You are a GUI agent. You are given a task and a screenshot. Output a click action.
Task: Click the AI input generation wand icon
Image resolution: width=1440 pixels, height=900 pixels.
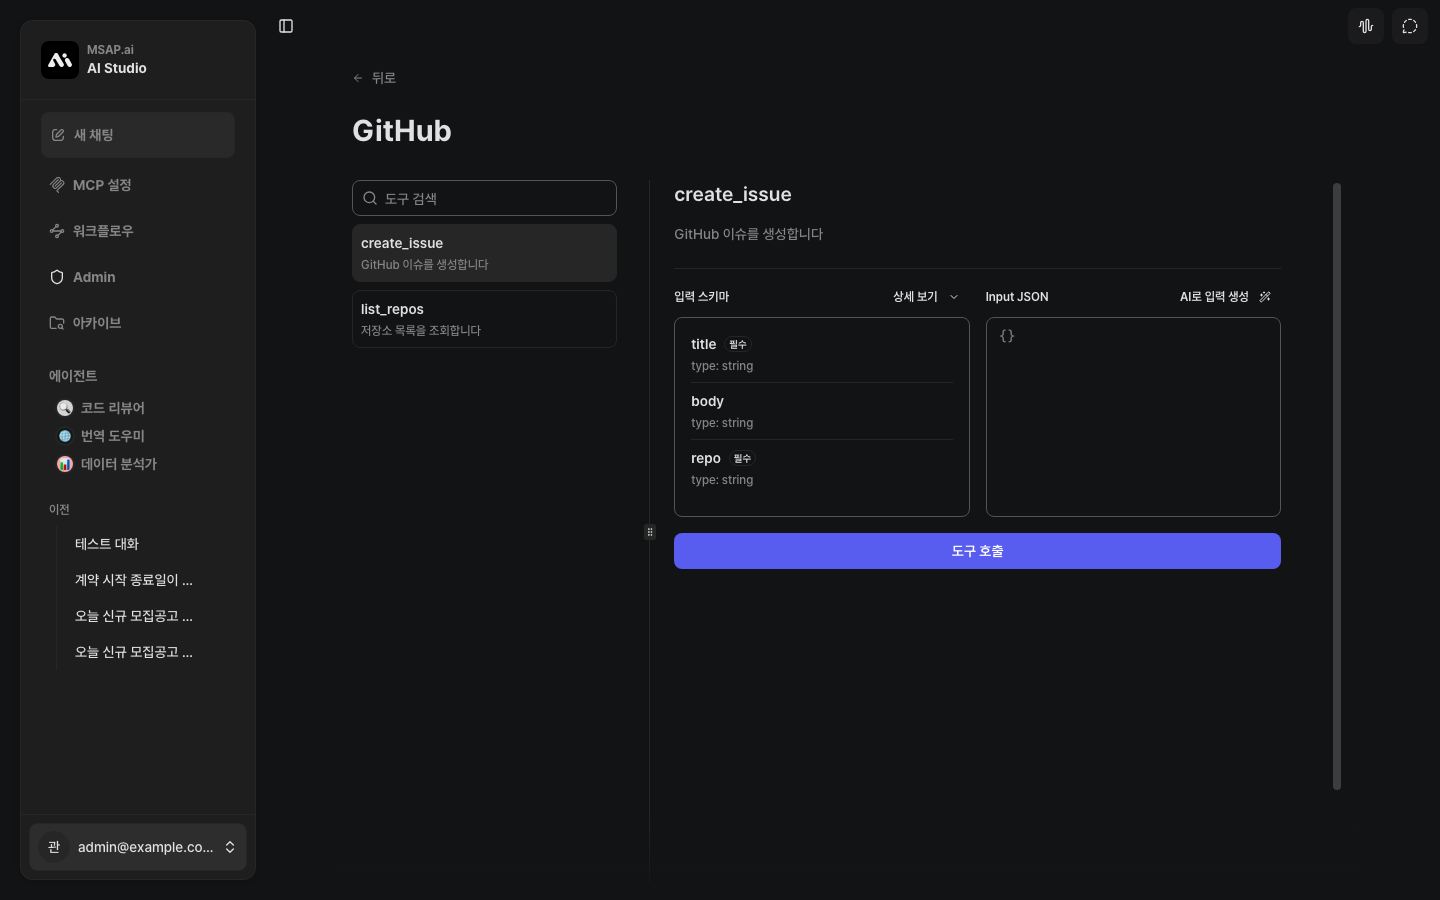[1265, 297]
